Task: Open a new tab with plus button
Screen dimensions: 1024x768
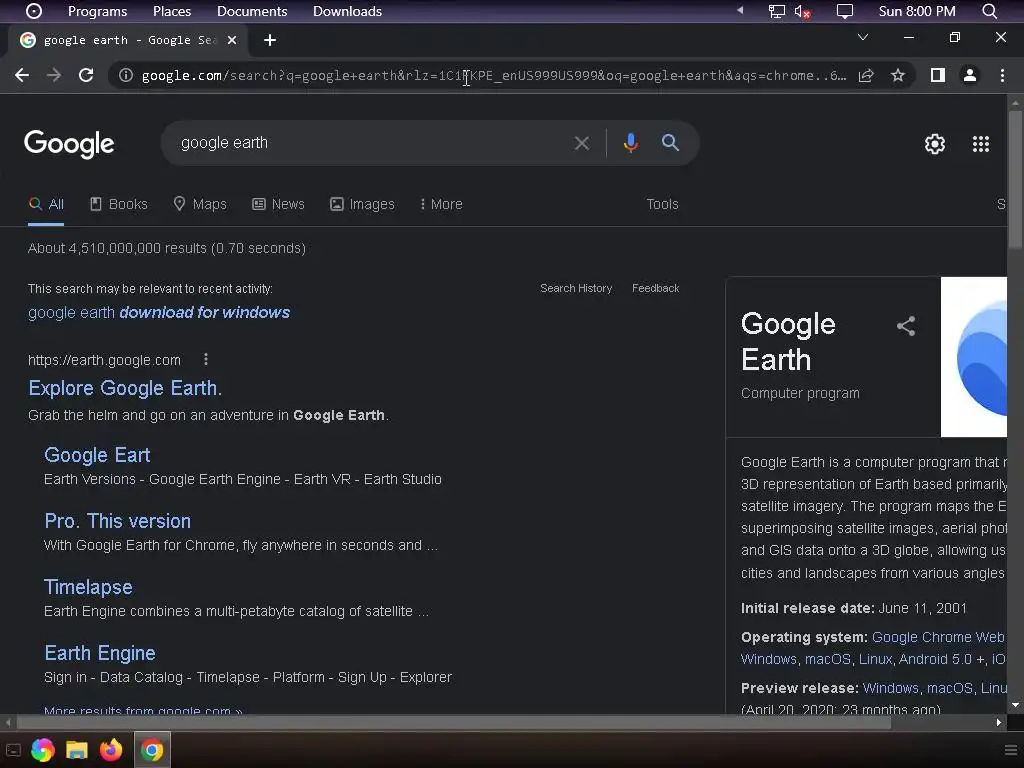Action: click(270, 40)
